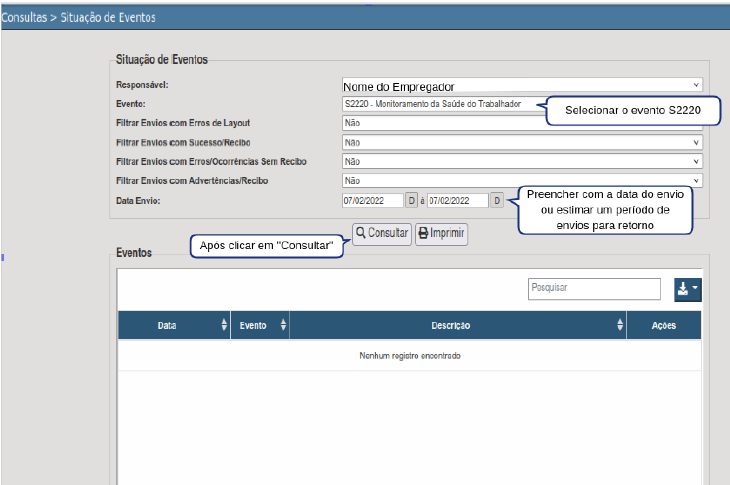Click the Filtrar Envios com Advertências/Recibo label
Viewport: 730px width, 485px height.
click(192, 181)
